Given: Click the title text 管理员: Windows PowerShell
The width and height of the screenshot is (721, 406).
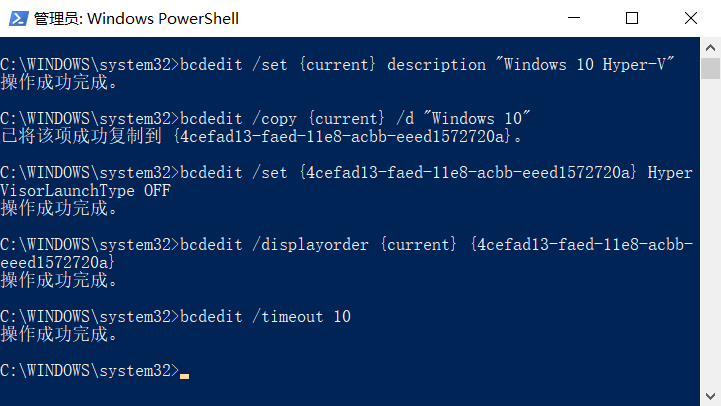Looking at the screenshot, I should 137,19.
